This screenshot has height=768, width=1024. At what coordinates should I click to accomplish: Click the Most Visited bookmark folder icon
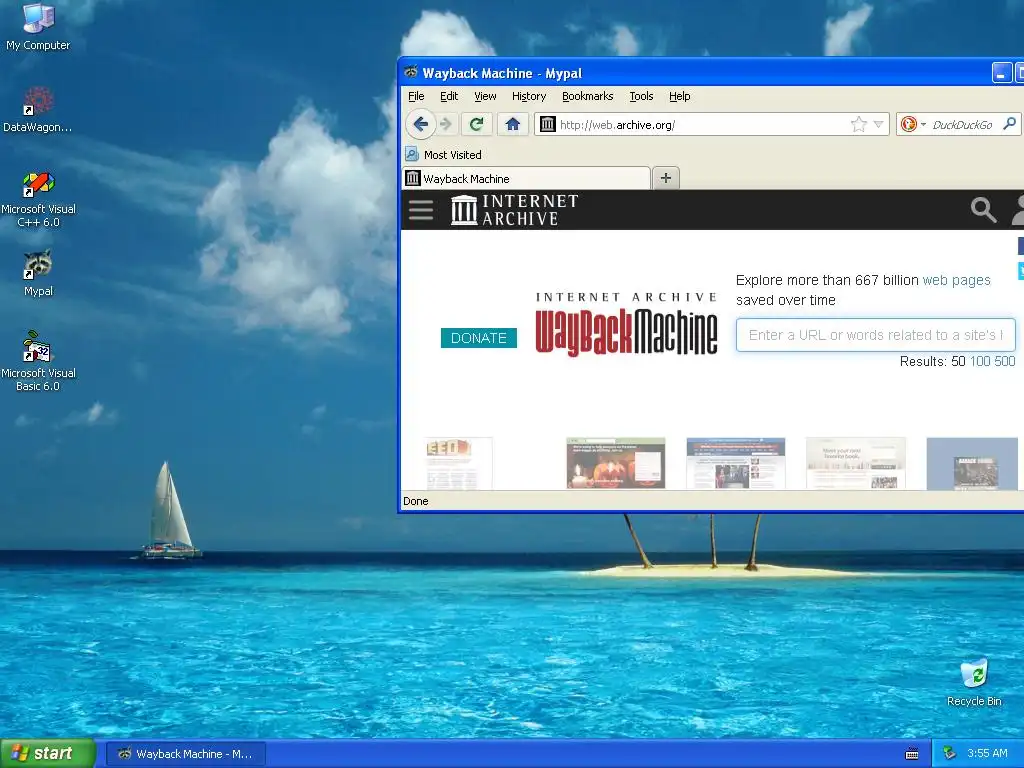(411, 154)
